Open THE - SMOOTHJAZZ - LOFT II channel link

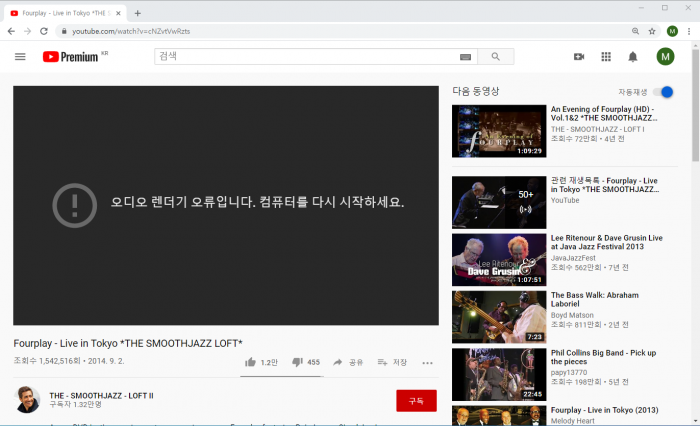[x=101, y=396]
